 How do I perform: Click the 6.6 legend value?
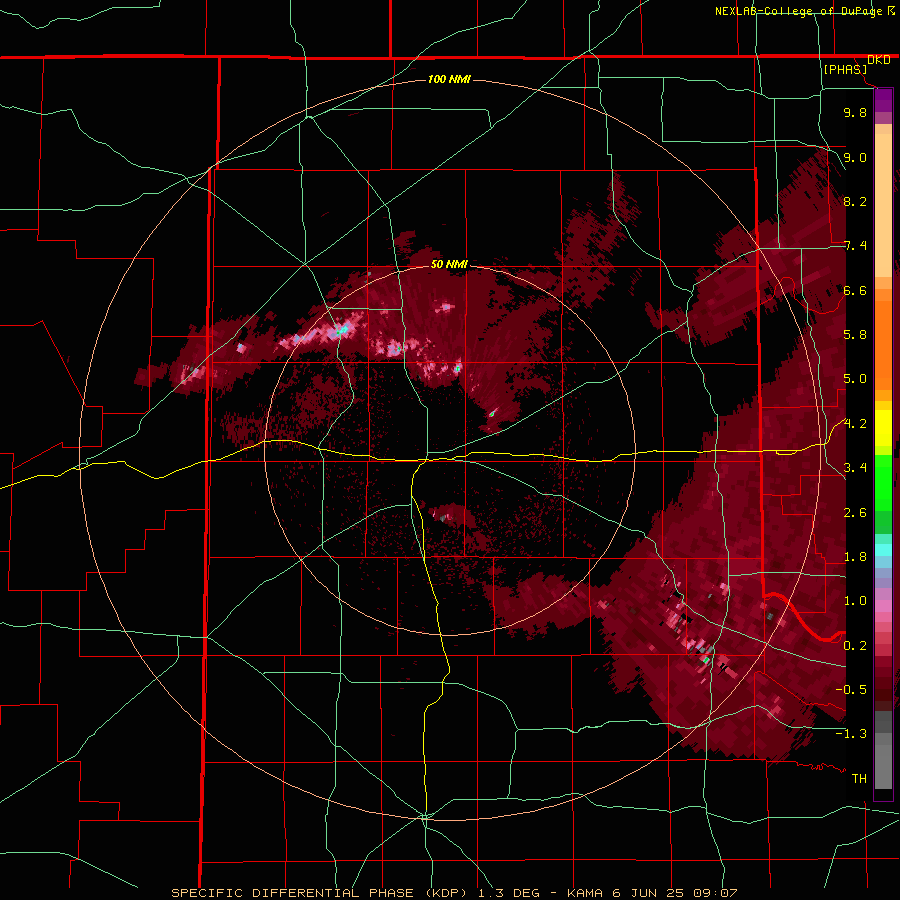855,290
